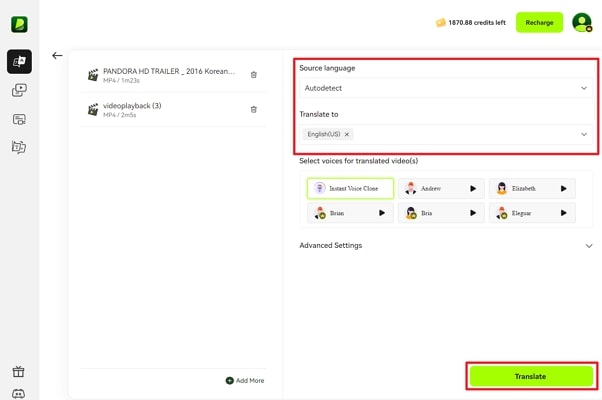
Task: Pick the Elizabeth voice option
Action: click(531, 188)
